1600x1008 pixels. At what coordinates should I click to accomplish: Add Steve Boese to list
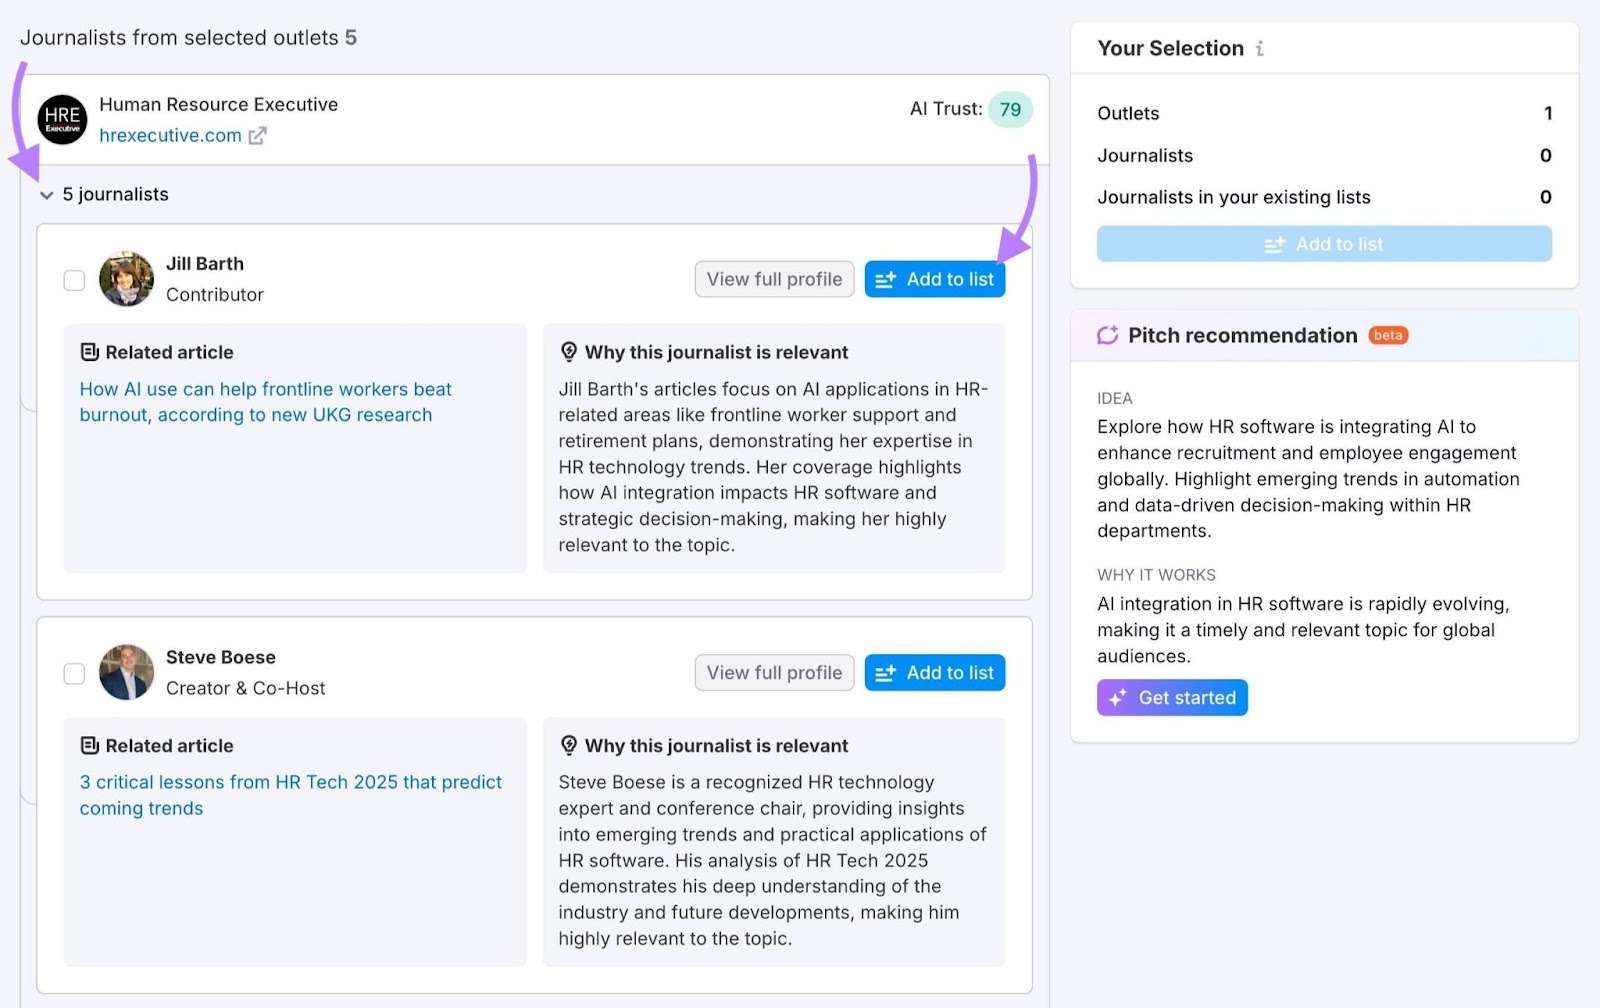pyautogui.click(x=934, y=672)
